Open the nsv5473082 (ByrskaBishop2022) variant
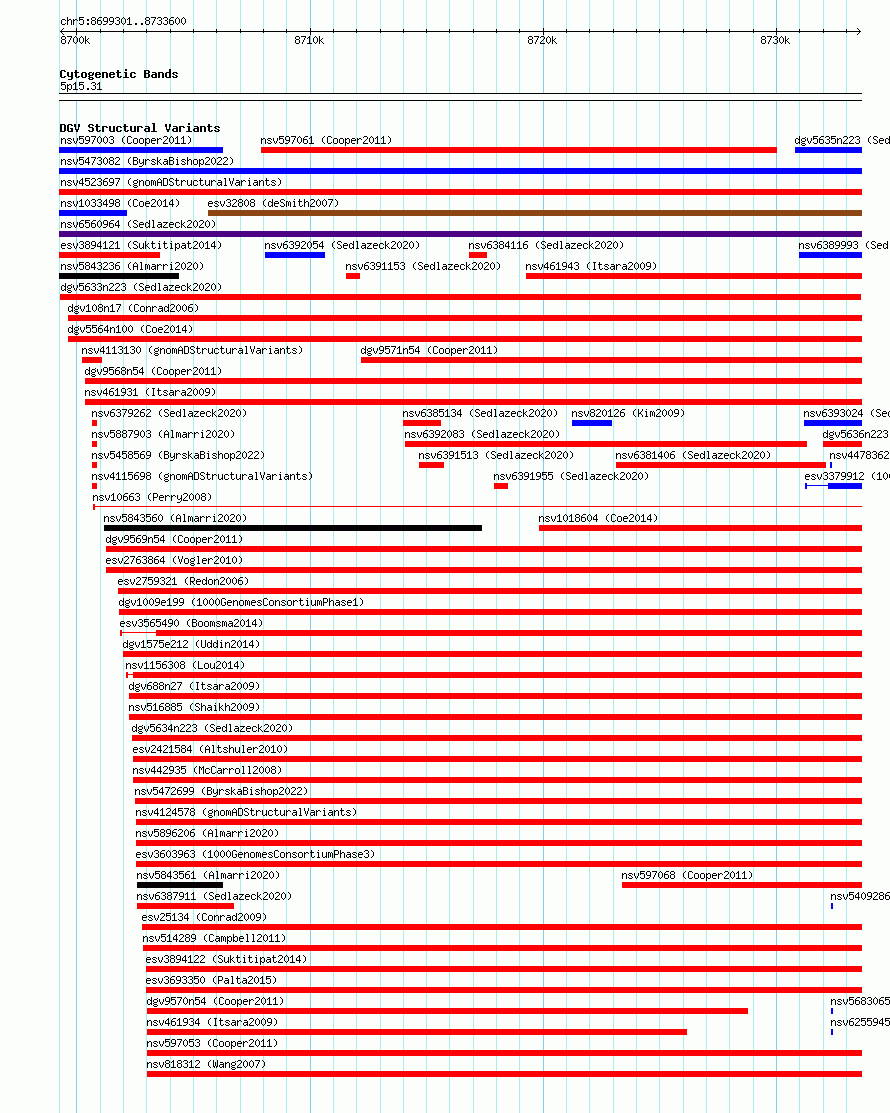Viewport: 890px width, 1113px height. pos(147,161)
